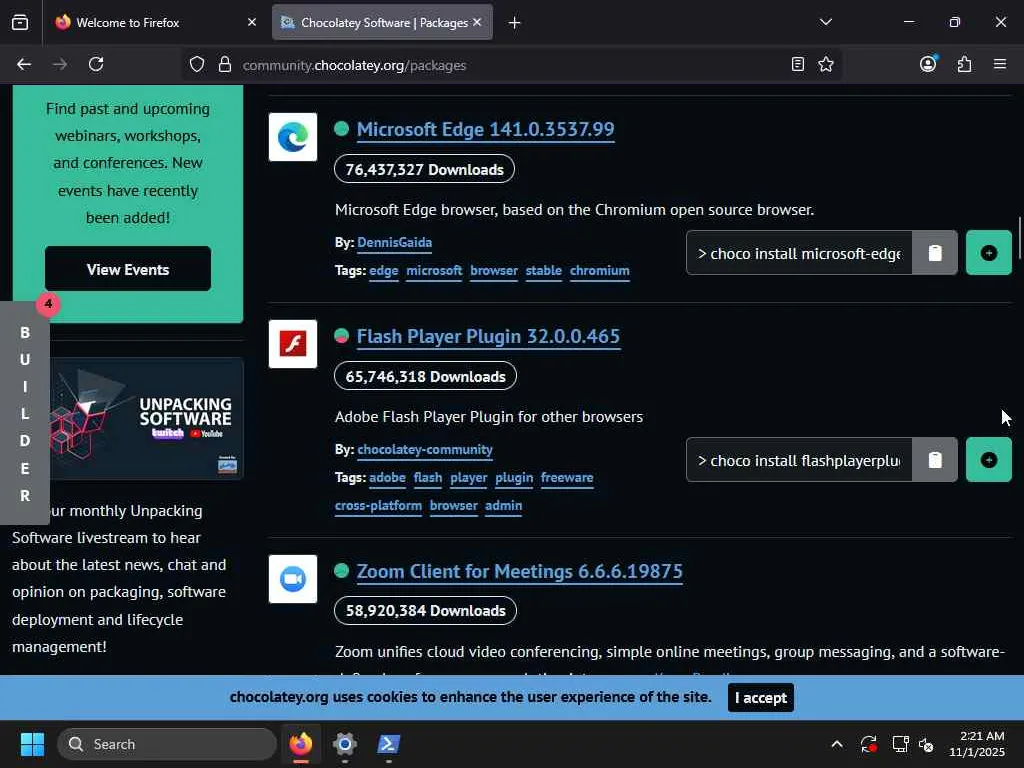Reload the current page
The height and width of the screenshot is (768, 1024).
pyautogui.click(x=96, y=64)
